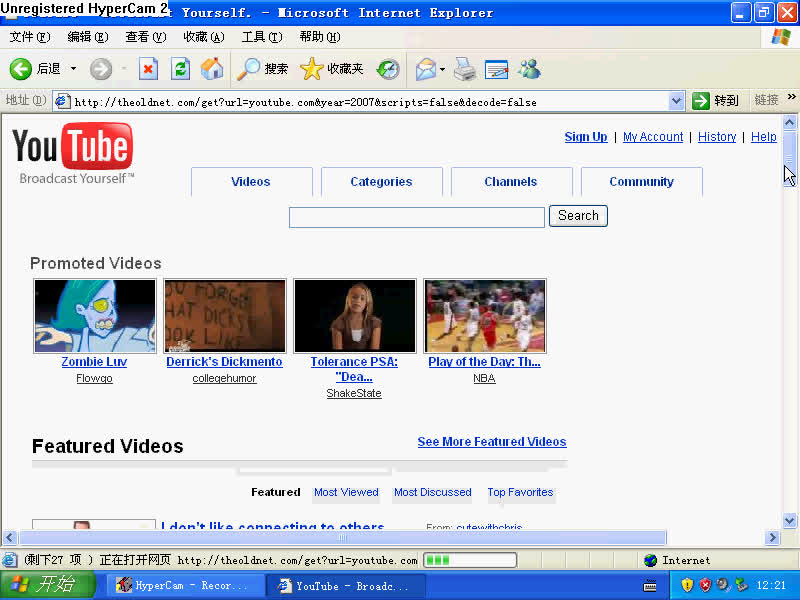Viewport: 800px width, 600px height.
Task: Click the green Go arrow button
Action: [x=701, y=101]
